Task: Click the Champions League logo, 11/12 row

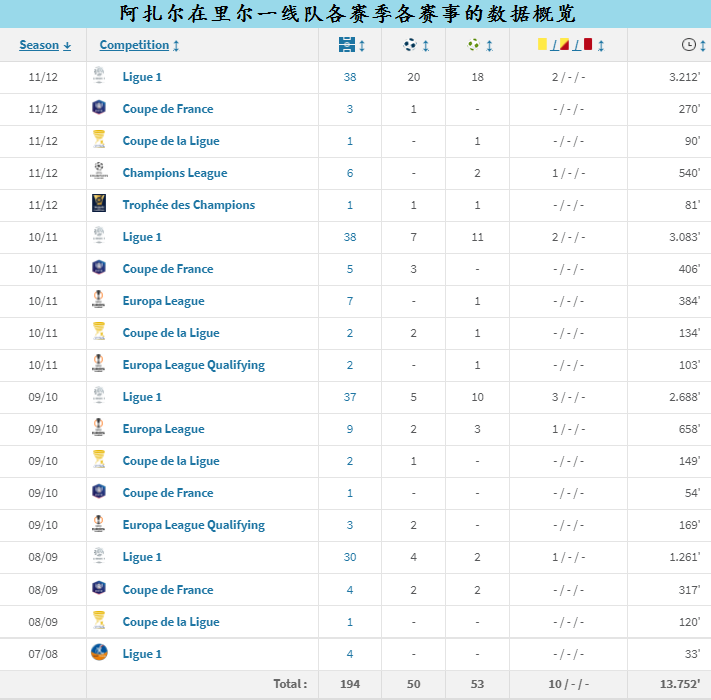Action: [99, 173]
